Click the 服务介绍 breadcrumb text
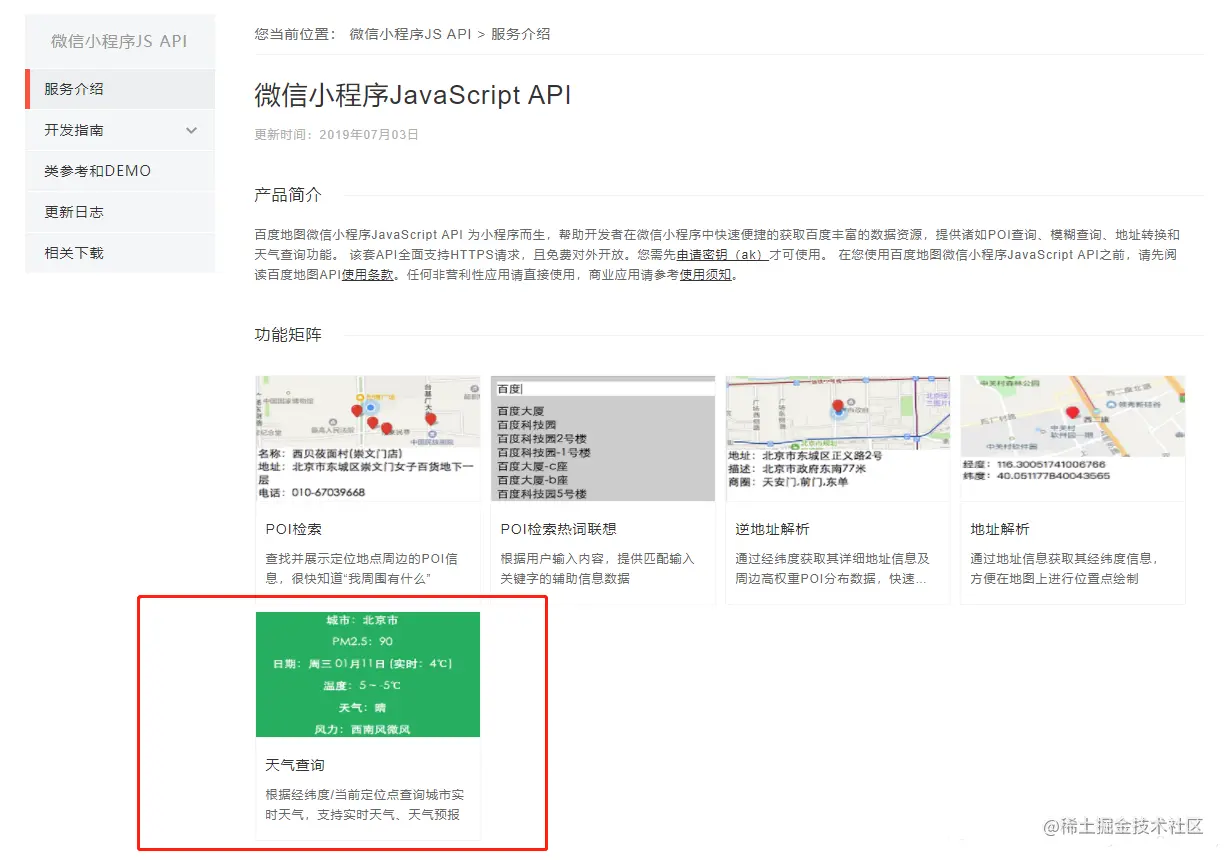This screenshot has height=860, width=1227. 520,34
